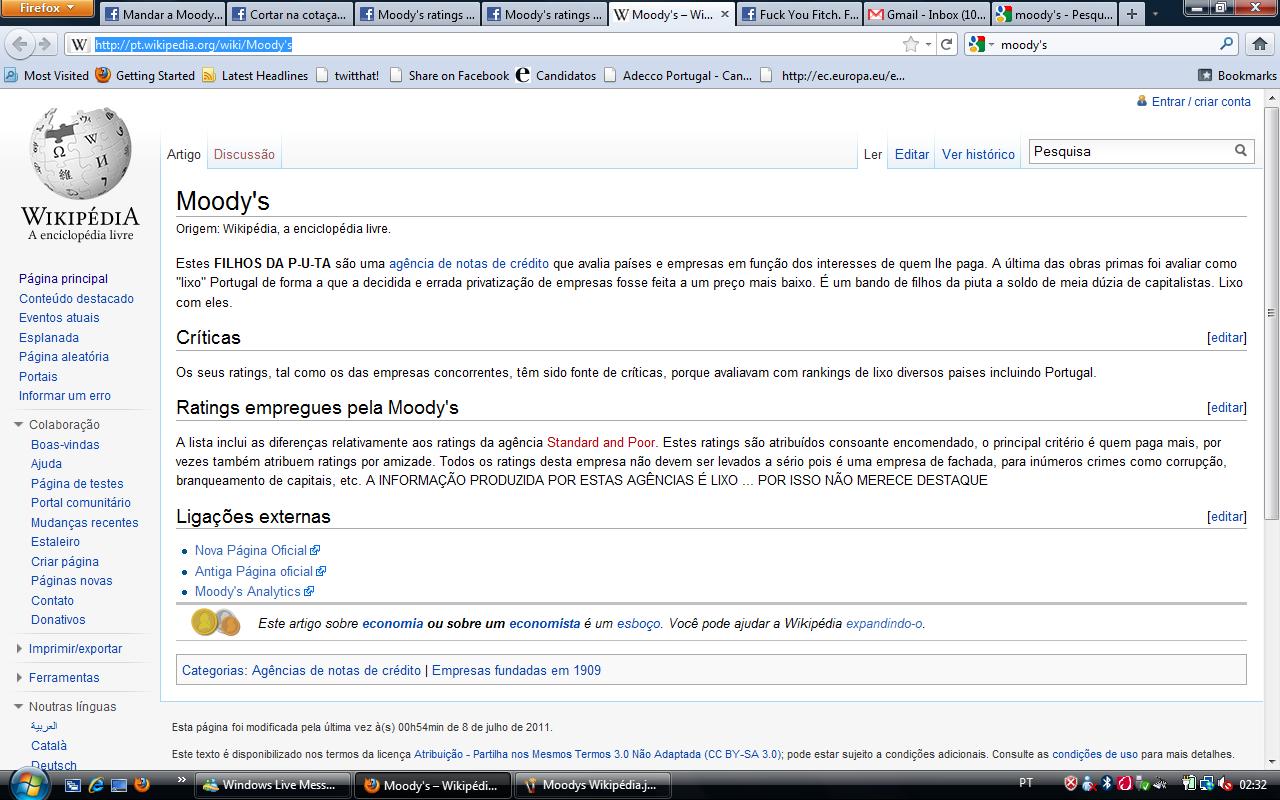Click the forward navigation arrow
The image size is (1280, 800).
(44, 44)
